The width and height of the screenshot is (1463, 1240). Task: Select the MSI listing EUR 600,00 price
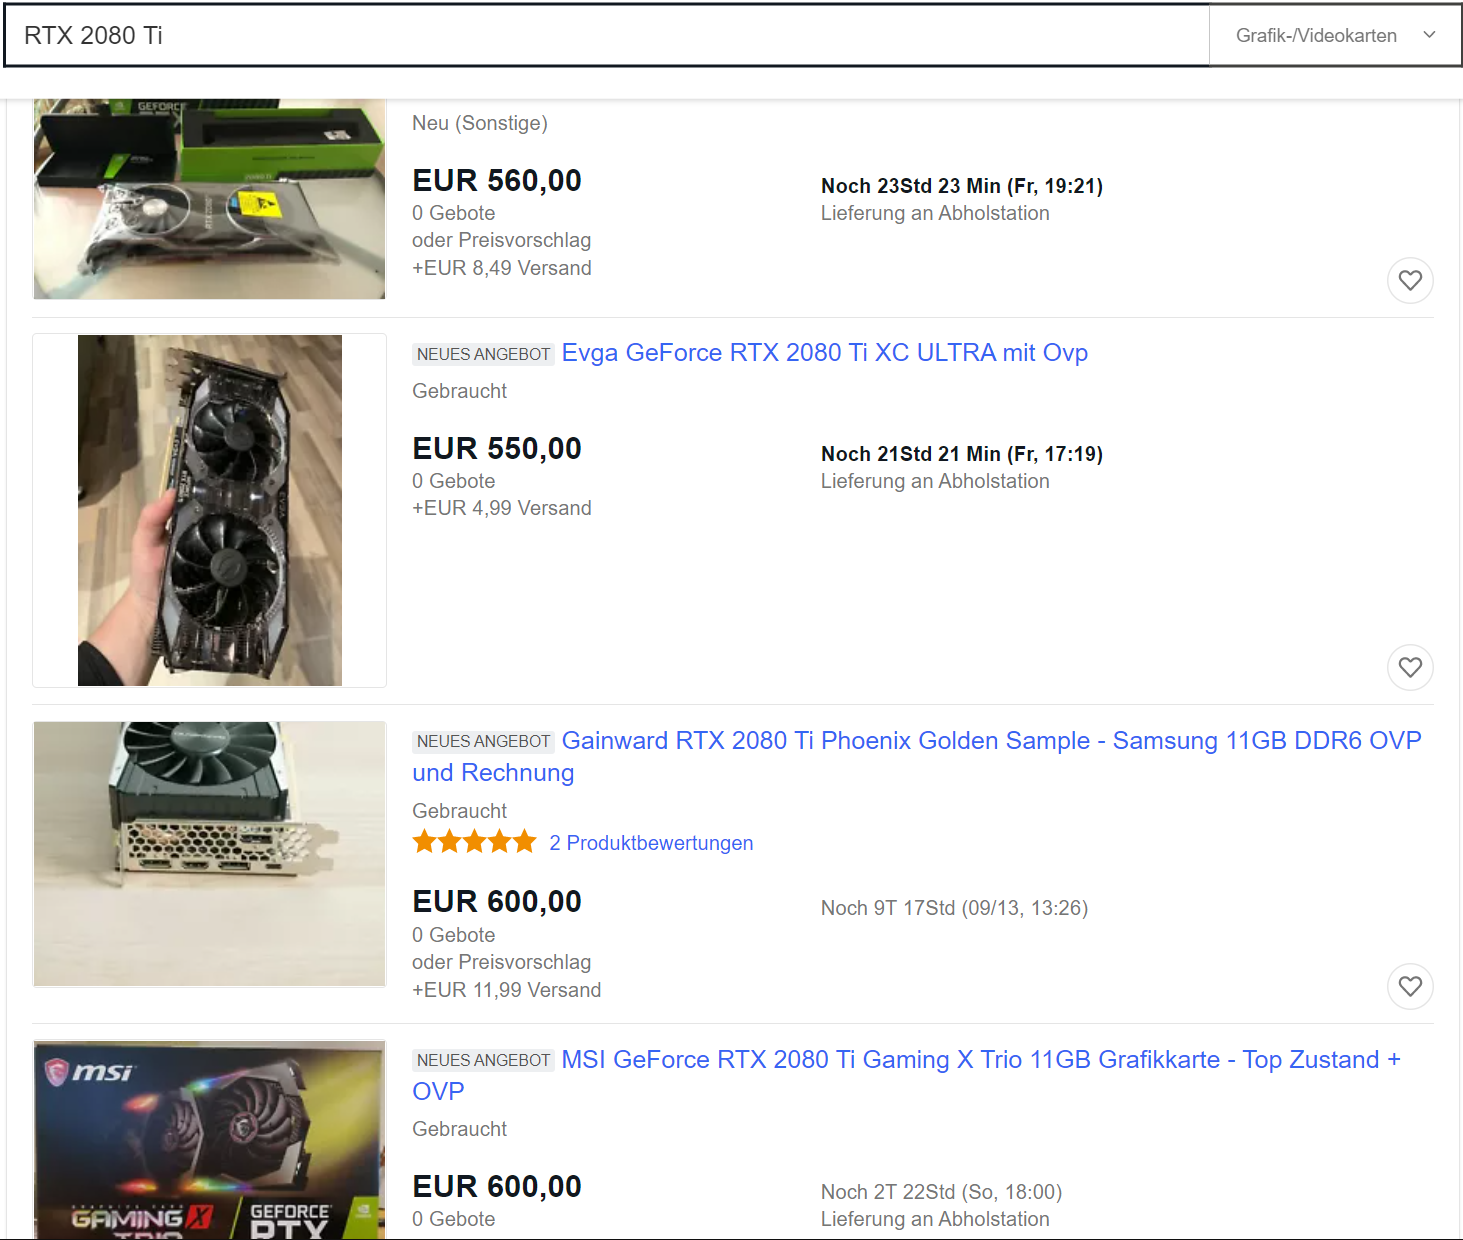497,1187
